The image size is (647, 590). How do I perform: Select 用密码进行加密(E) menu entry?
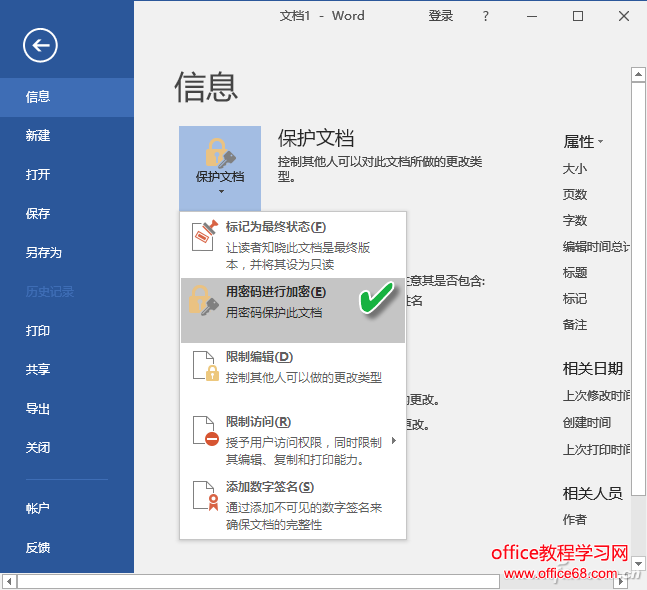click(293, 310)
